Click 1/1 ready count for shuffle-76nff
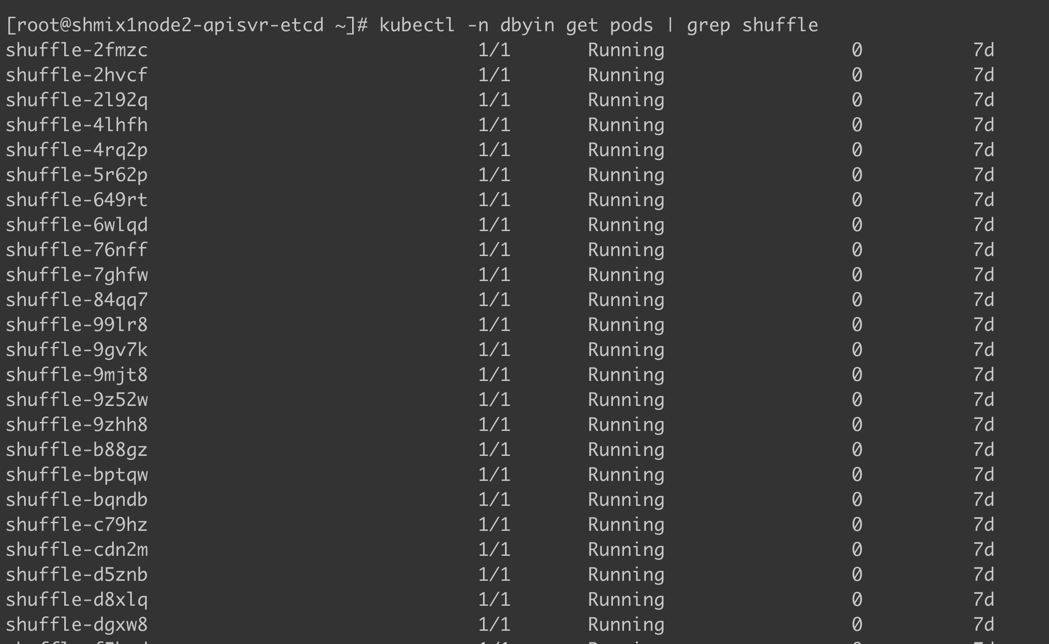 (x=494, y=250)
